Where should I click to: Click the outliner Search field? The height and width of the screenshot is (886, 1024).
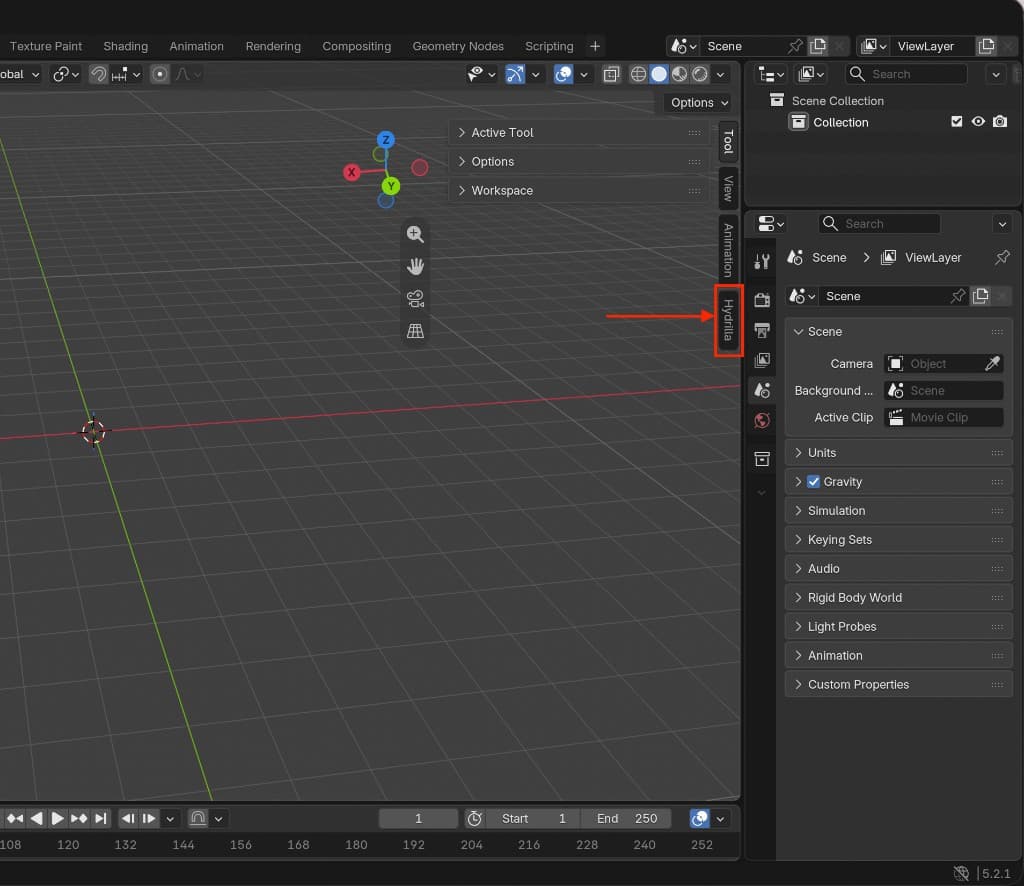906,74
